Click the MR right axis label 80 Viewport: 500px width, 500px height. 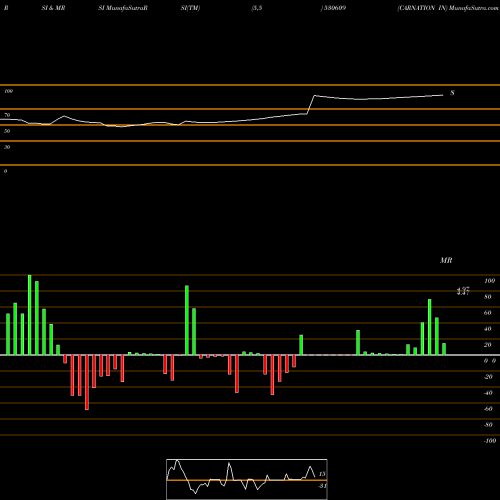488,297
